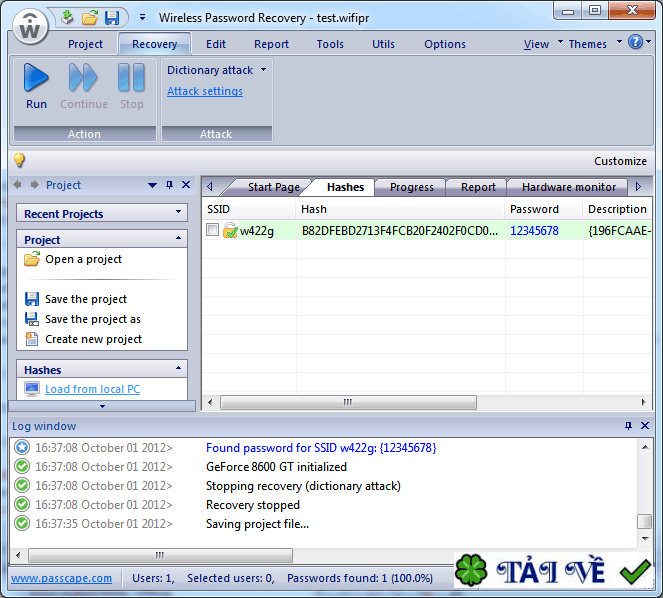663x598 pixels.
Task: Click the open folder icon in title bar
Action: (x=90, y=18)
